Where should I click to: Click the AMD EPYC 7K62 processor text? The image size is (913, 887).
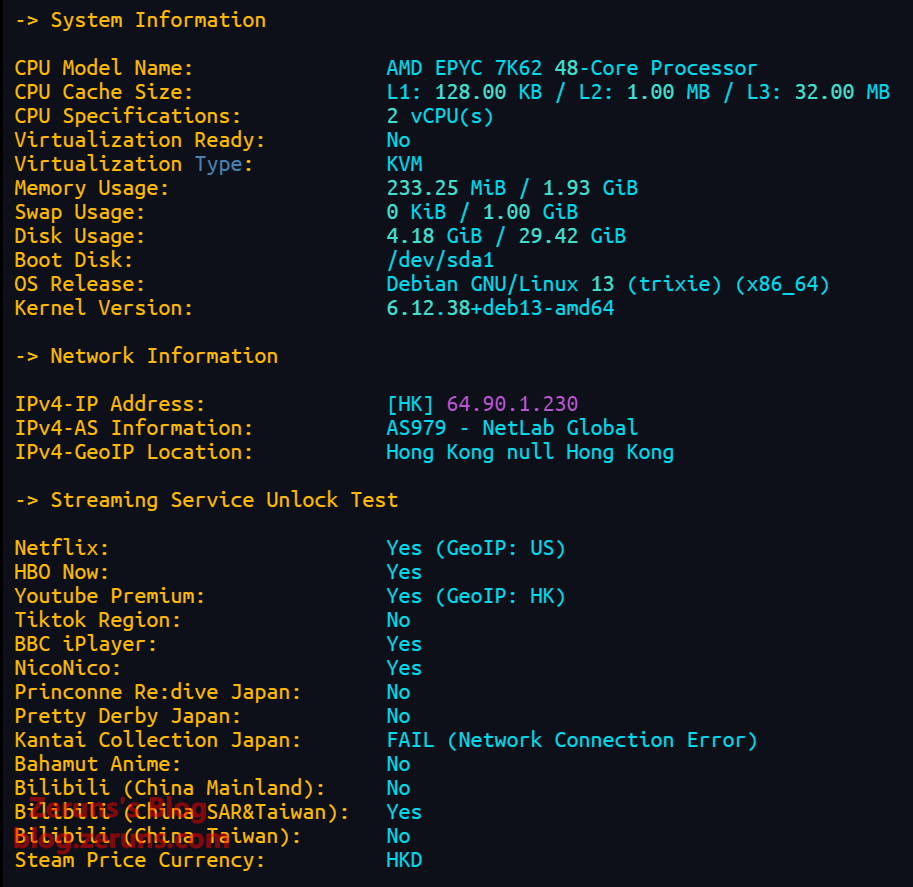pyautogui.click(x=572, y=68)
